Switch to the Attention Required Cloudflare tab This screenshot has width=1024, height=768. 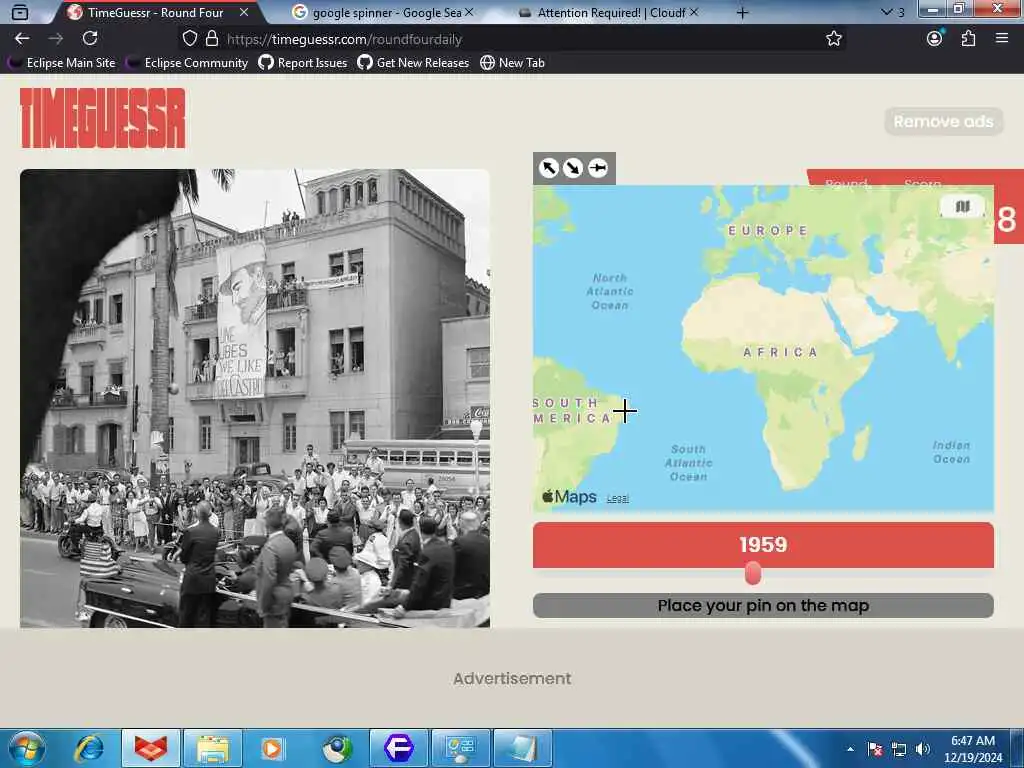[x=611, y=12]
